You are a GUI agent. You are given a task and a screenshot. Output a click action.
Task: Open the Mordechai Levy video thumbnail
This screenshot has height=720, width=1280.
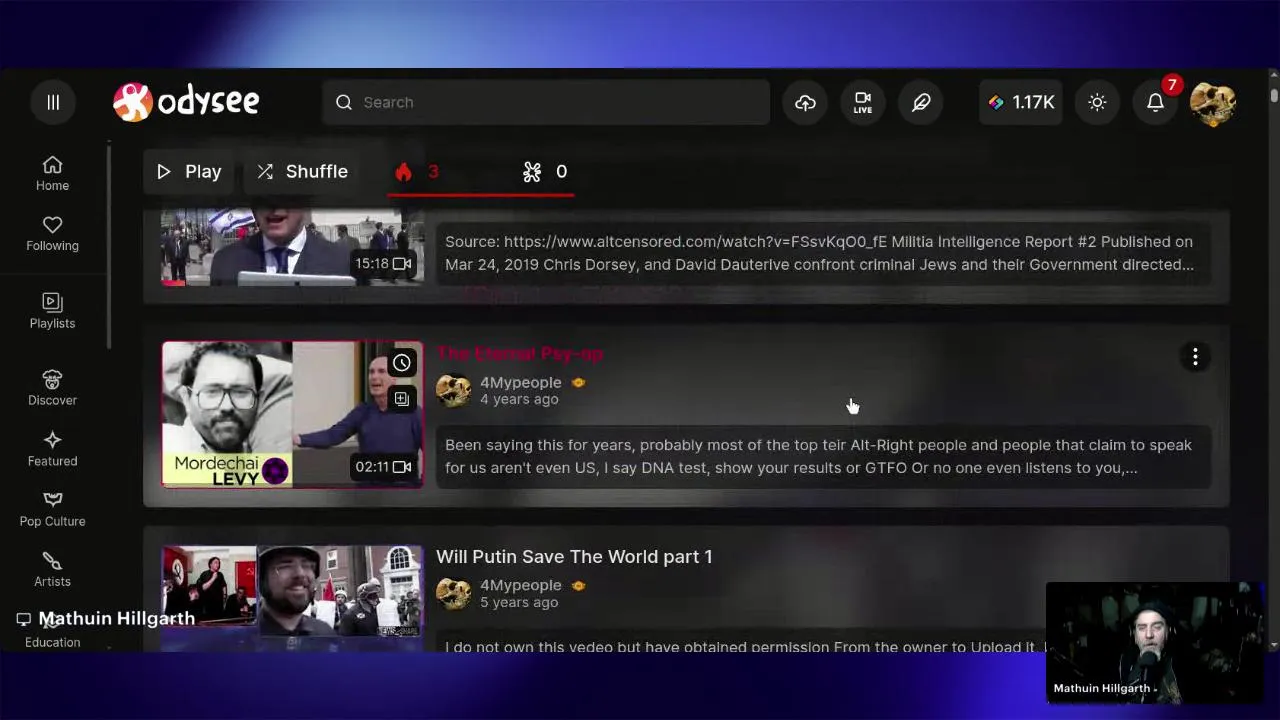pyautogui.click(x=292, y=414)
